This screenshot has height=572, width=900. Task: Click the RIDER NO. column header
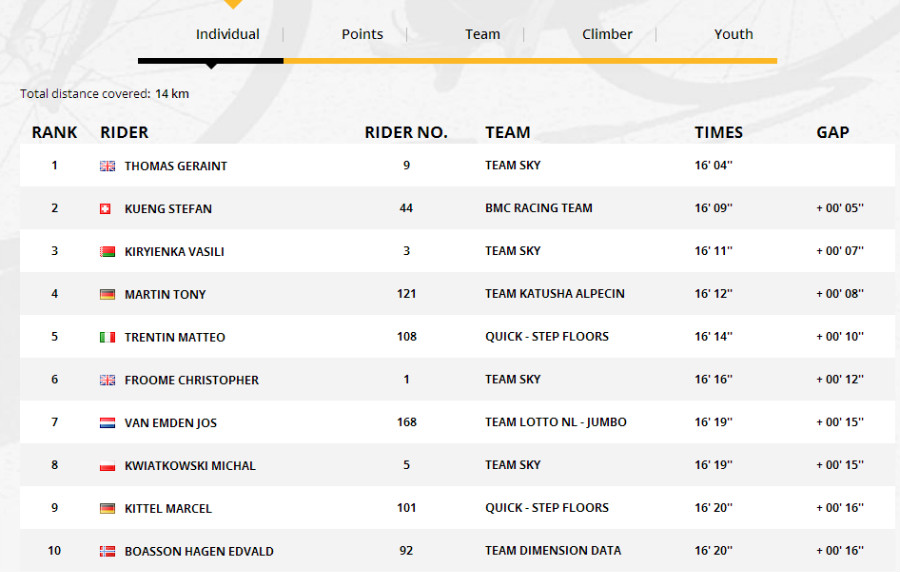tap(406, 133)
